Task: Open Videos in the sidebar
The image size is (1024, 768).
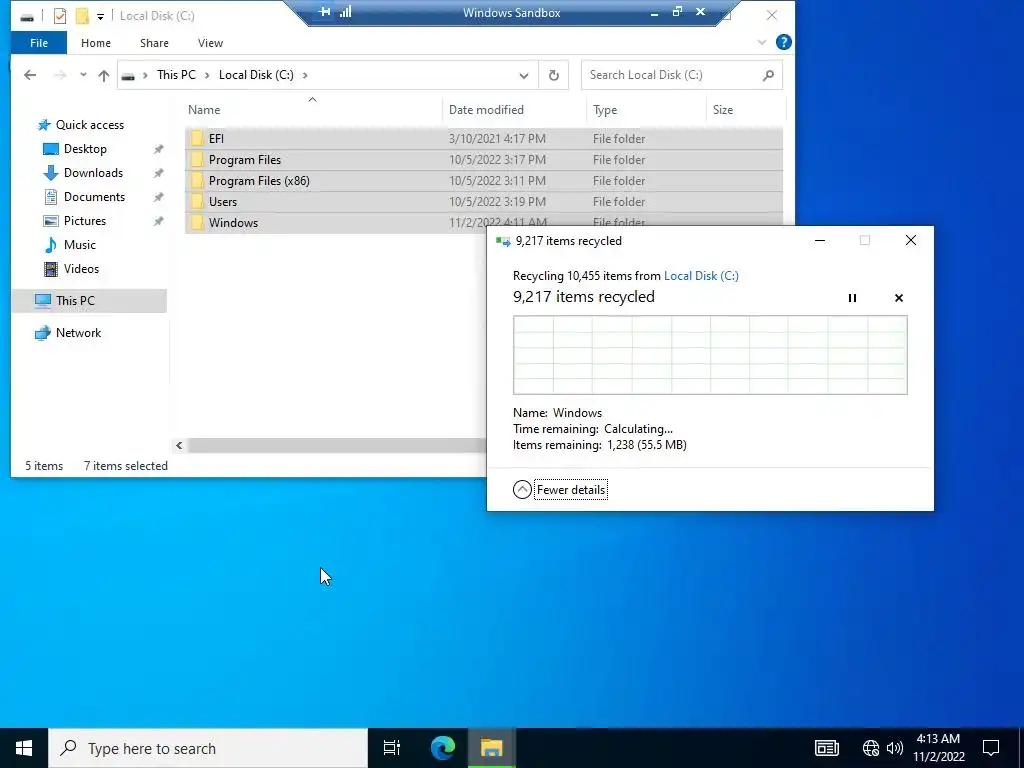Action: pos(81,269)
